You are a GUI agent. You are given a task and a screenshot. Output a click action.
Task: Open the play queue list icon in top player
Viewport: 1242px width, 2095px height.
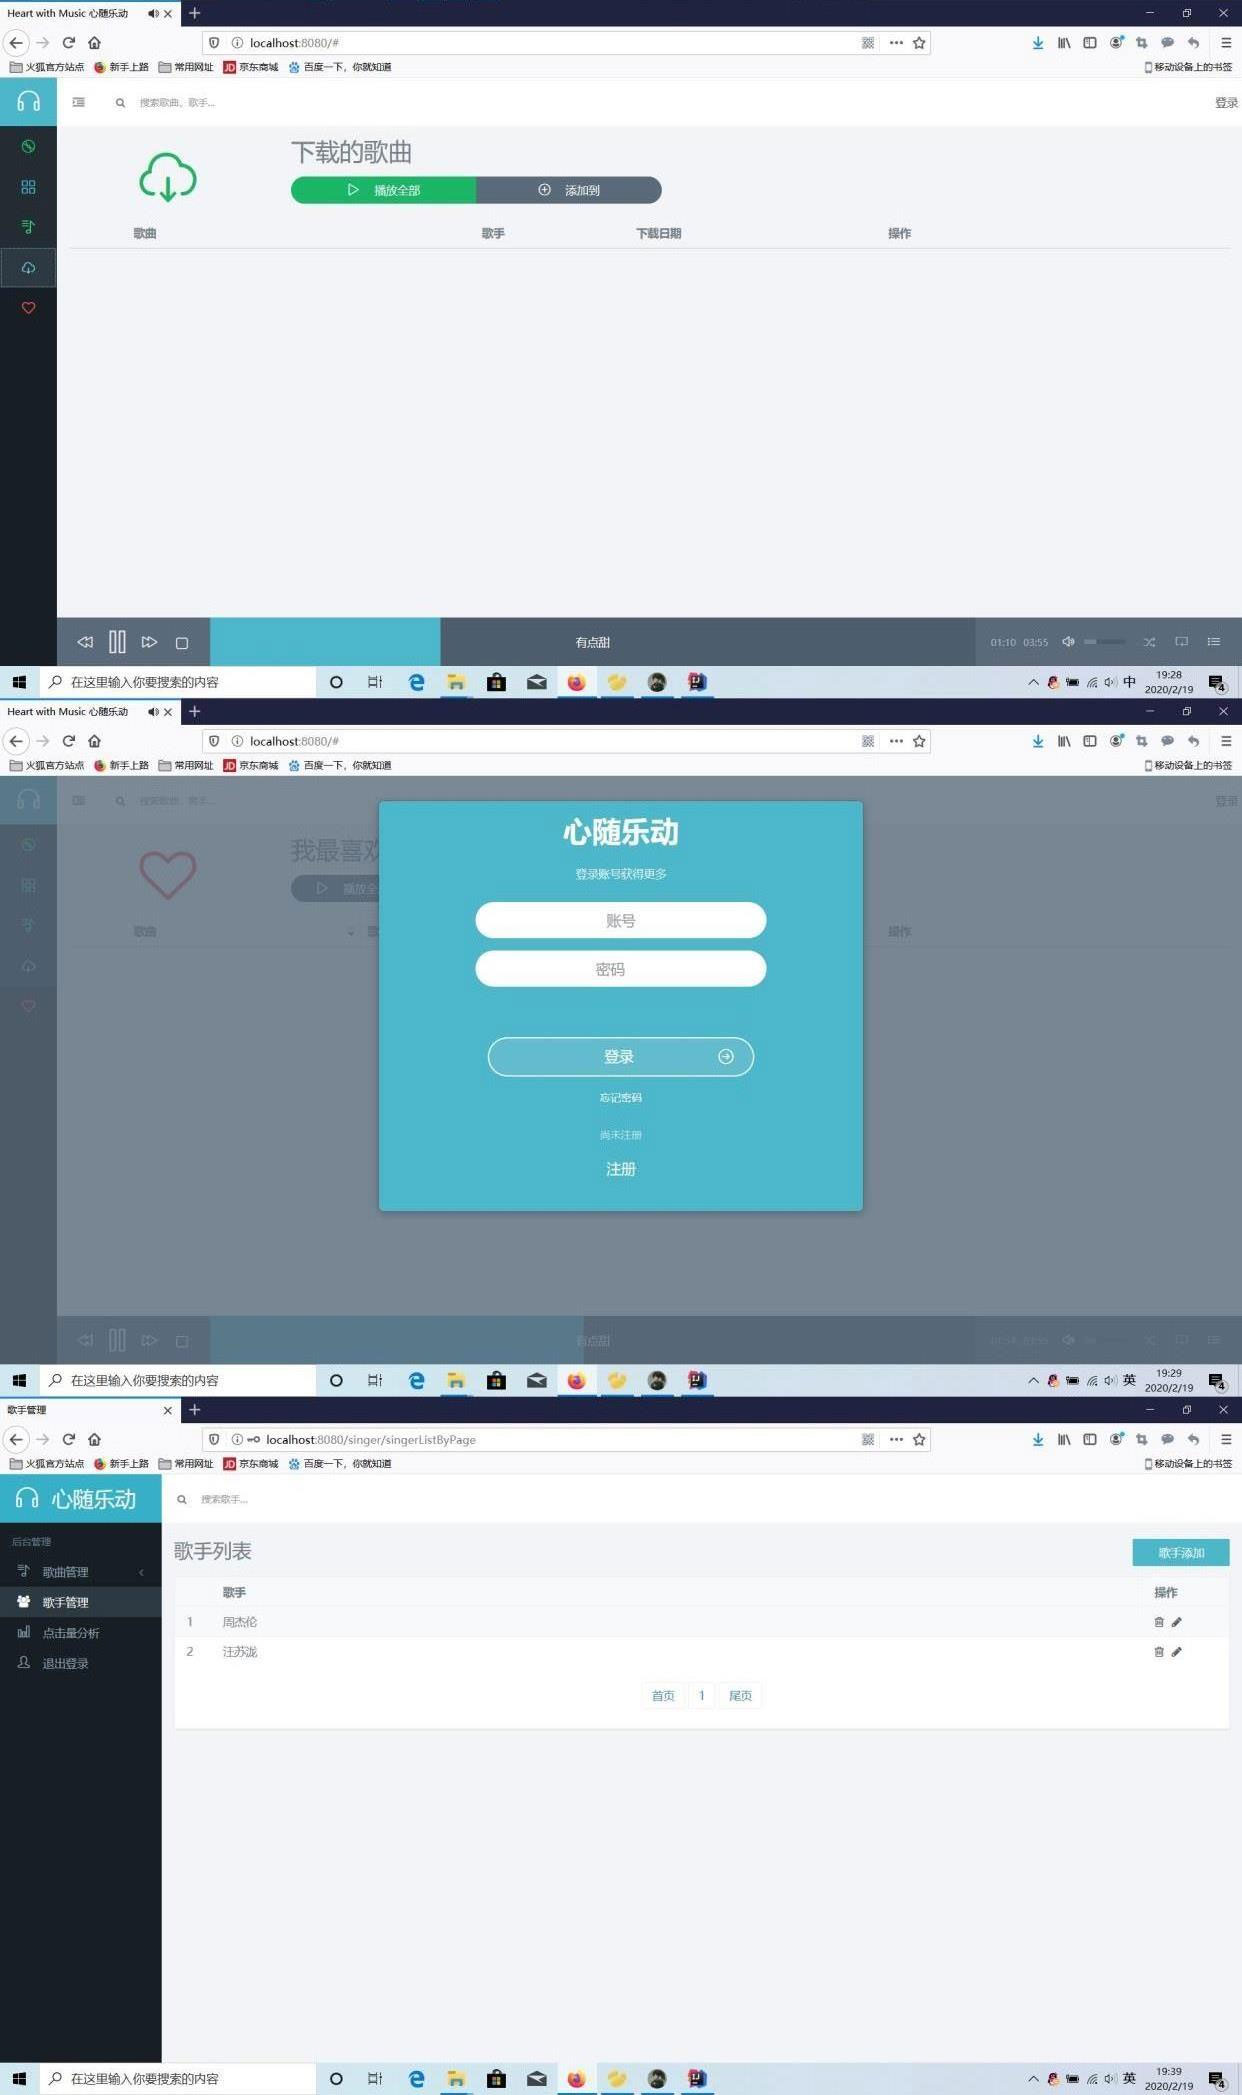coord(1213,642)
